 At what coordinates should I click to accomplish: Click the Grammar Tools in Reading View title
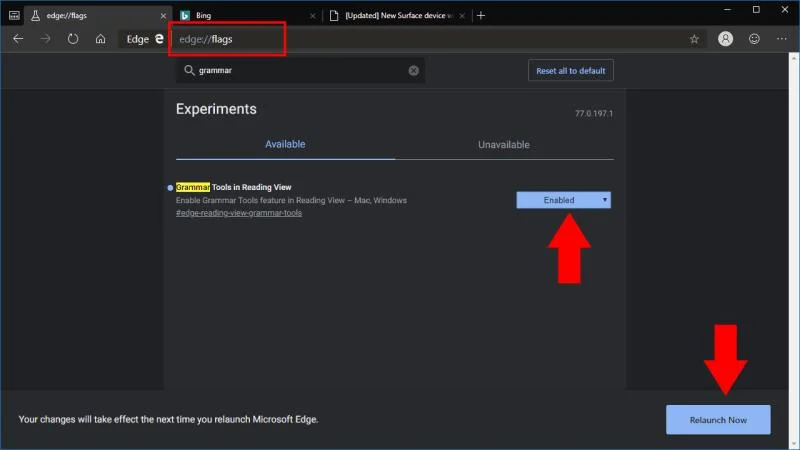(234, 187)
